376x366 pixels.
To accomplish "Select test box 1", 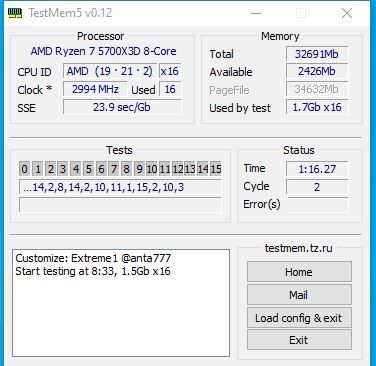I will [38, 169].
